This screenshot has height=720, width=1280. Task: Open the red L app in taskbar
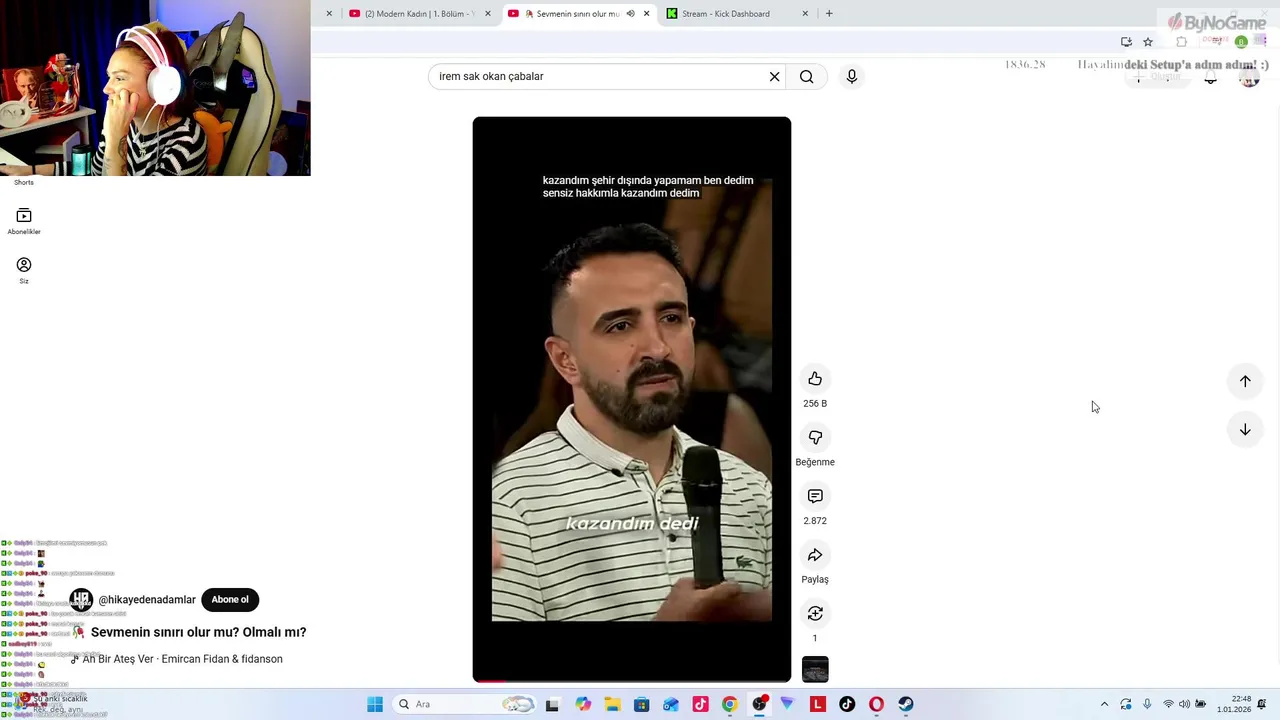[818, 704]
